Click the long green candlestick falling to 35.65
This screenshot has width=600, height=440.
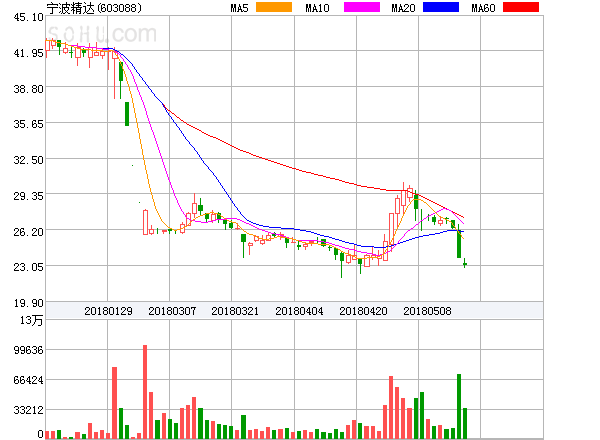tap(127, 114)
